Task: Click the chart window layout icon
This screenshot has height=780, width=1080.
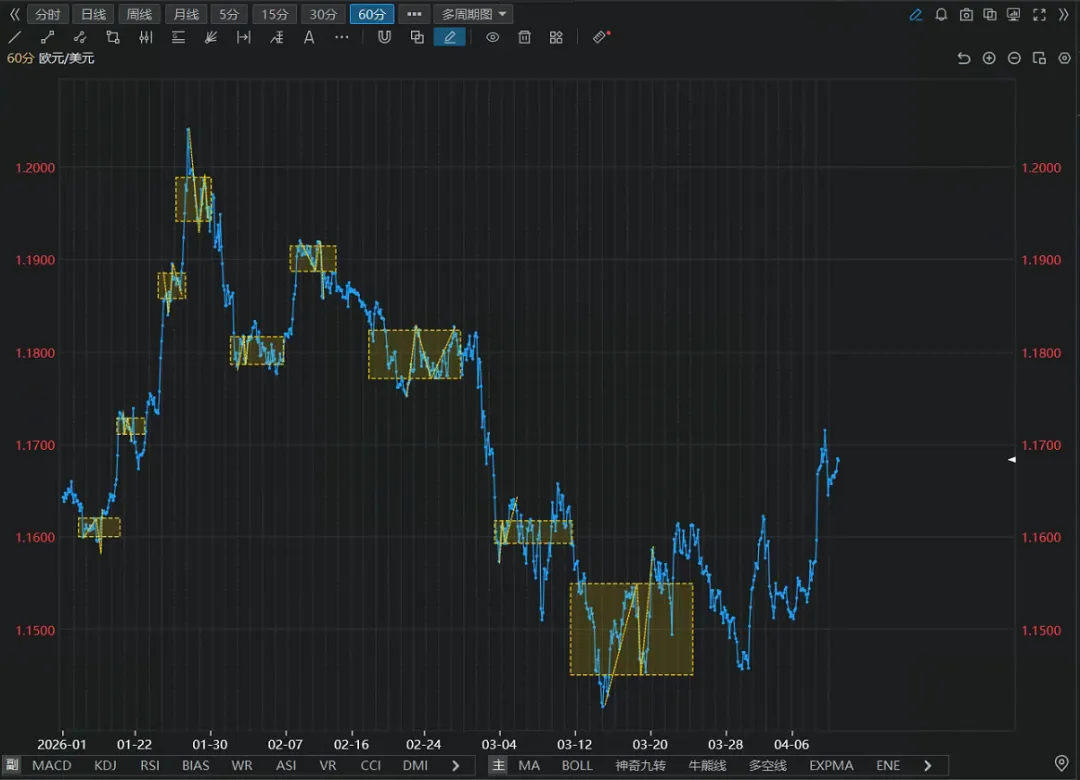Action: coord(1039,59)
